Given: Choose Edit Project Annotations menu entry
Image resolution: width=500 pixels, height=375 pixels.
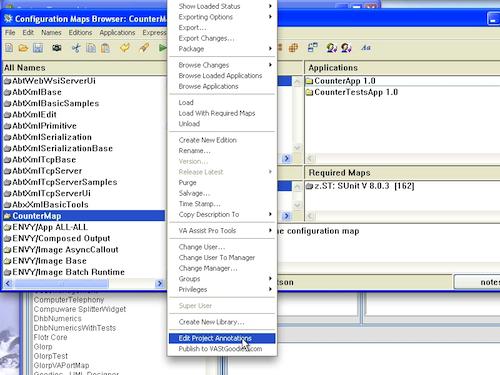Looking at the screenshot, I should (x=222, y=338).
